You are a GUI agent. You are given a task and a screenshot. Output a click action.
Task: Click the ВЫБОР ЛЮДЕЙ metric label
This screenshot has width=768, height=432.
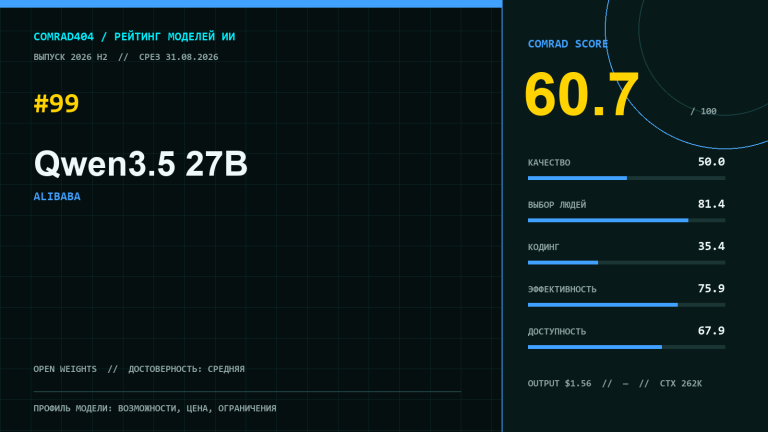click(557, 205)
